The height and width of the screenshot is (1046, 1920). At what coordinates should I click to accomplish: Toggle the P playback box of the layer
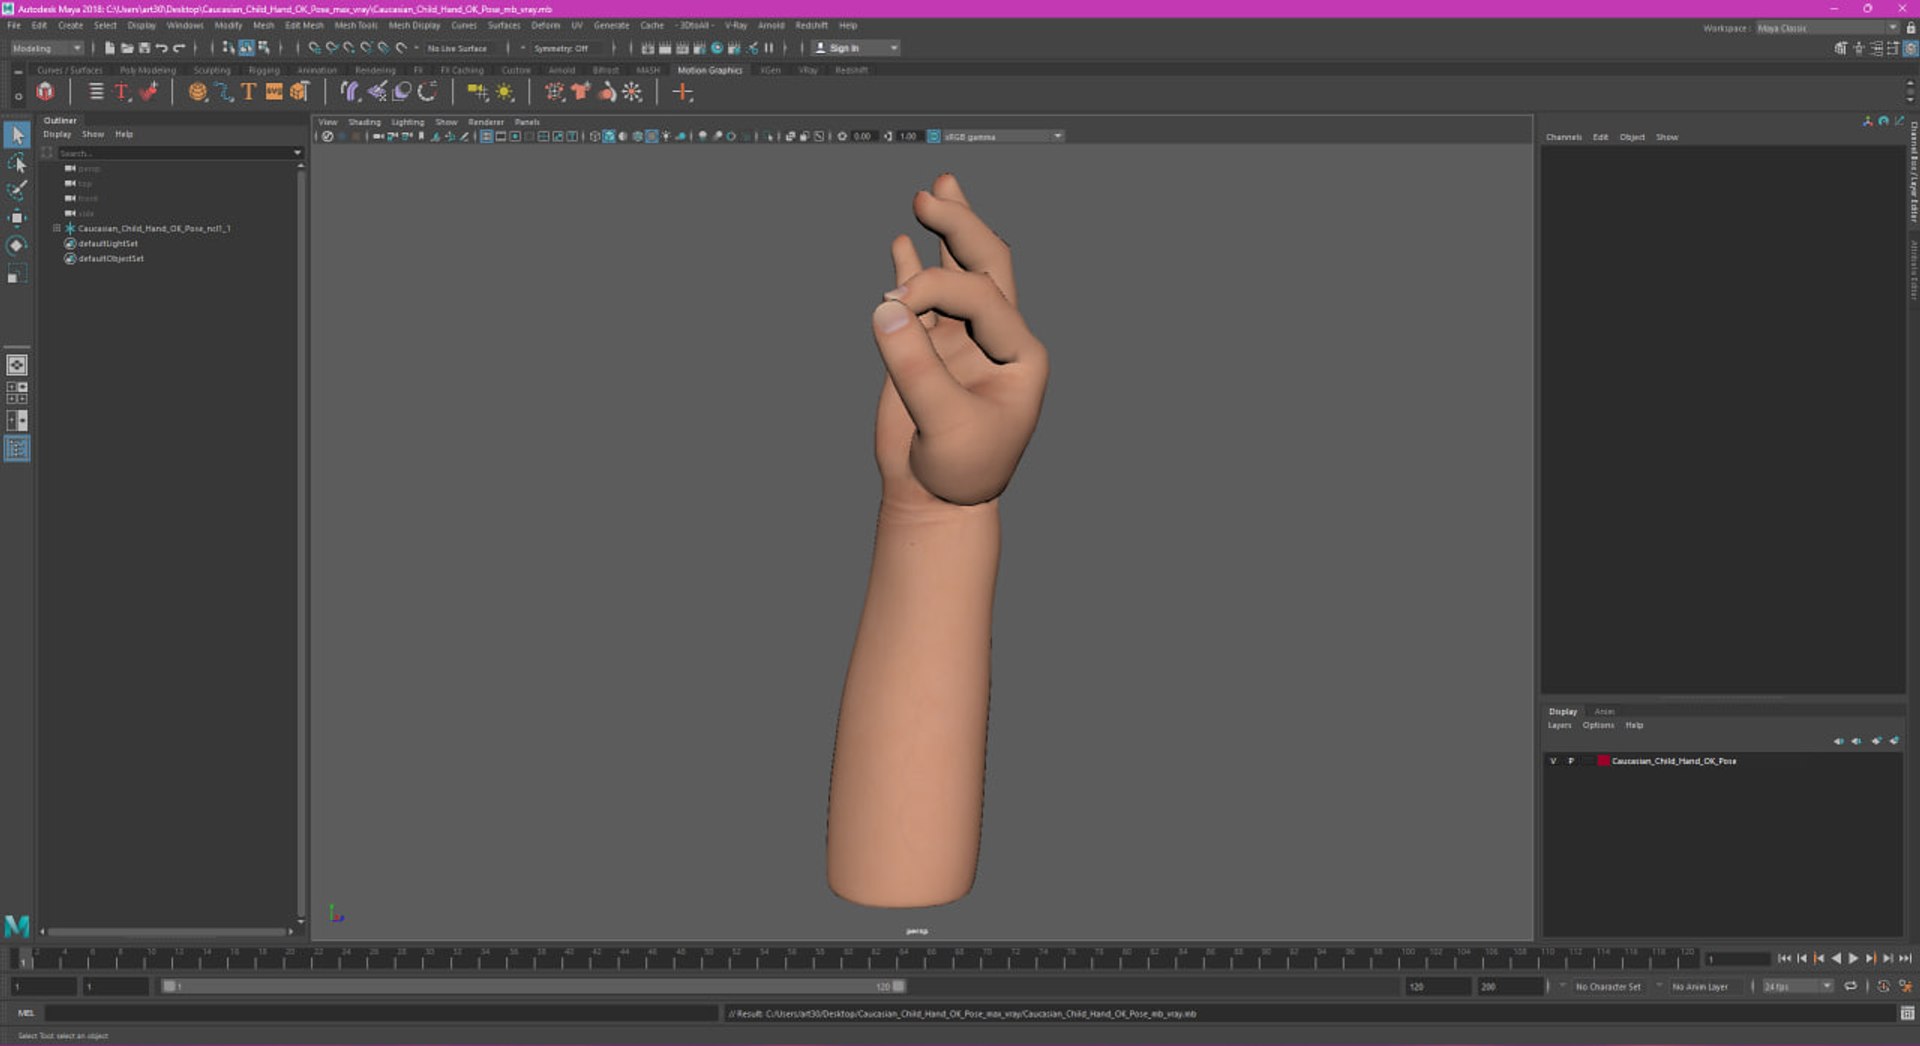click(x=1571, y=761)
